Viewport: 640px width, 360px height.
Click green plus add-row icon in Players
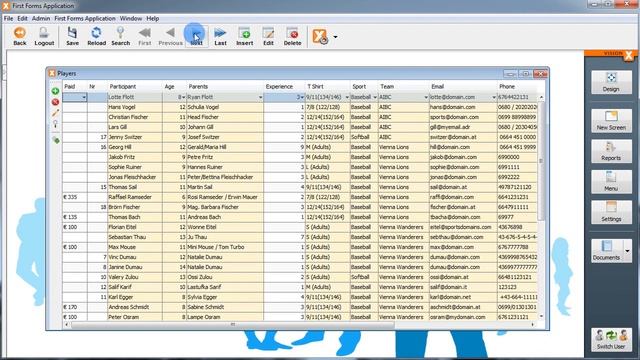pyautogui.click(x=55, y=91)
